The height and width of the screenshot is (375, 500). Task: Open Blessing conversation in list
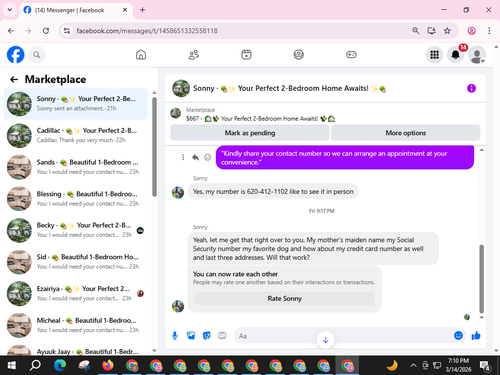(x=75, y=199)
